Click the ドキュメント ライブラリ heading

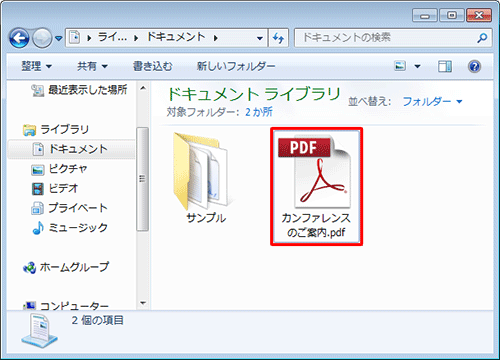[254, 94]
